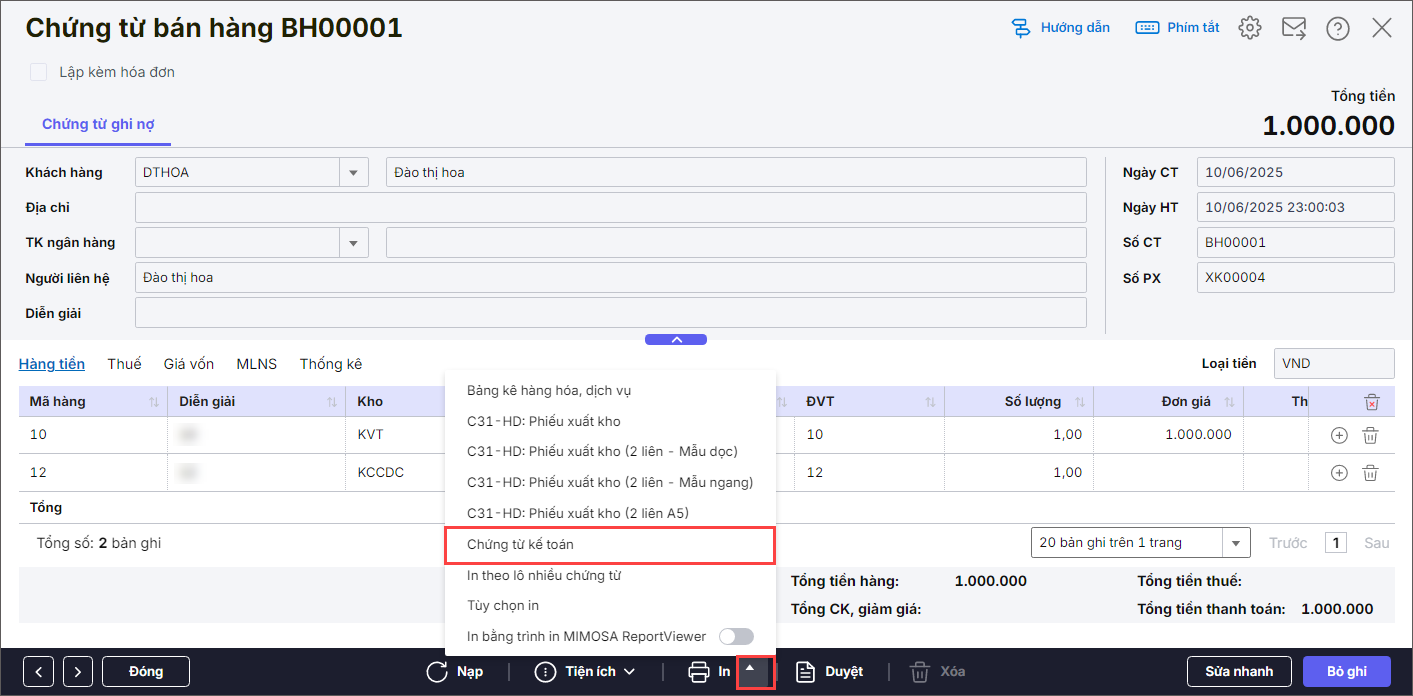Click the add row icon for item 10
Image resolution: width=1413 pixels, height=696 pixels.
(1339, 435)
